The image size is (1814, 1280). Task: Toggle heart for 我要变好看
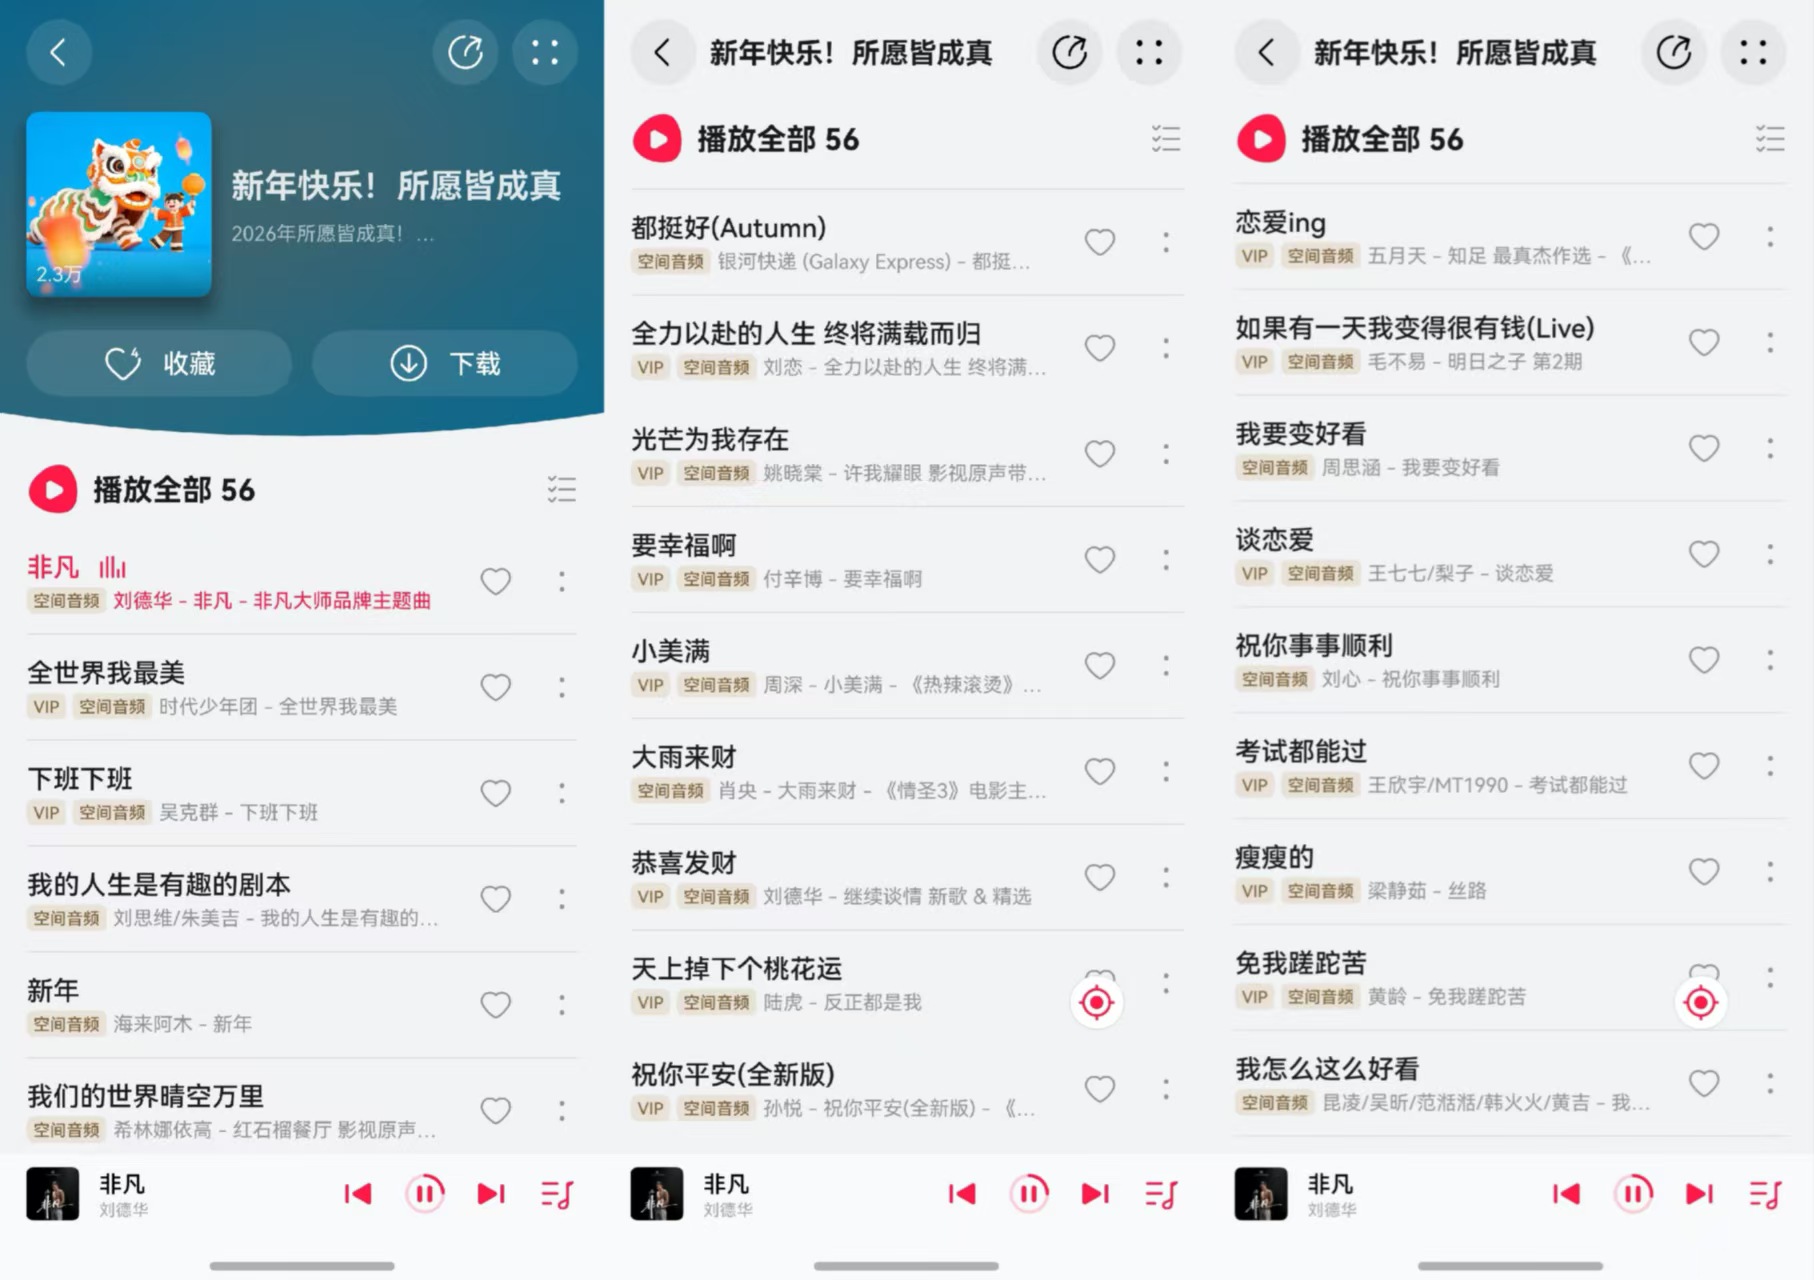[x=1704, y=448]
